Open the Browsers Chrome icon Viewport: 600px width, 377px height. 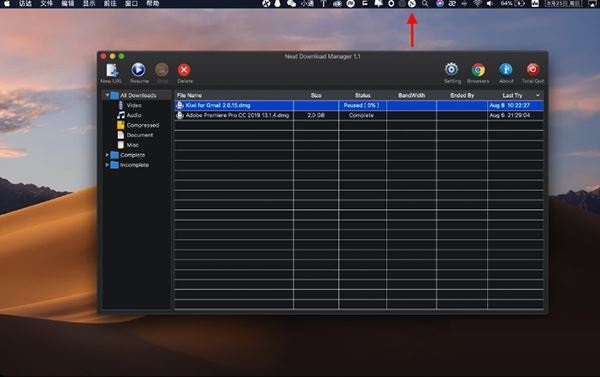point(478,70)
